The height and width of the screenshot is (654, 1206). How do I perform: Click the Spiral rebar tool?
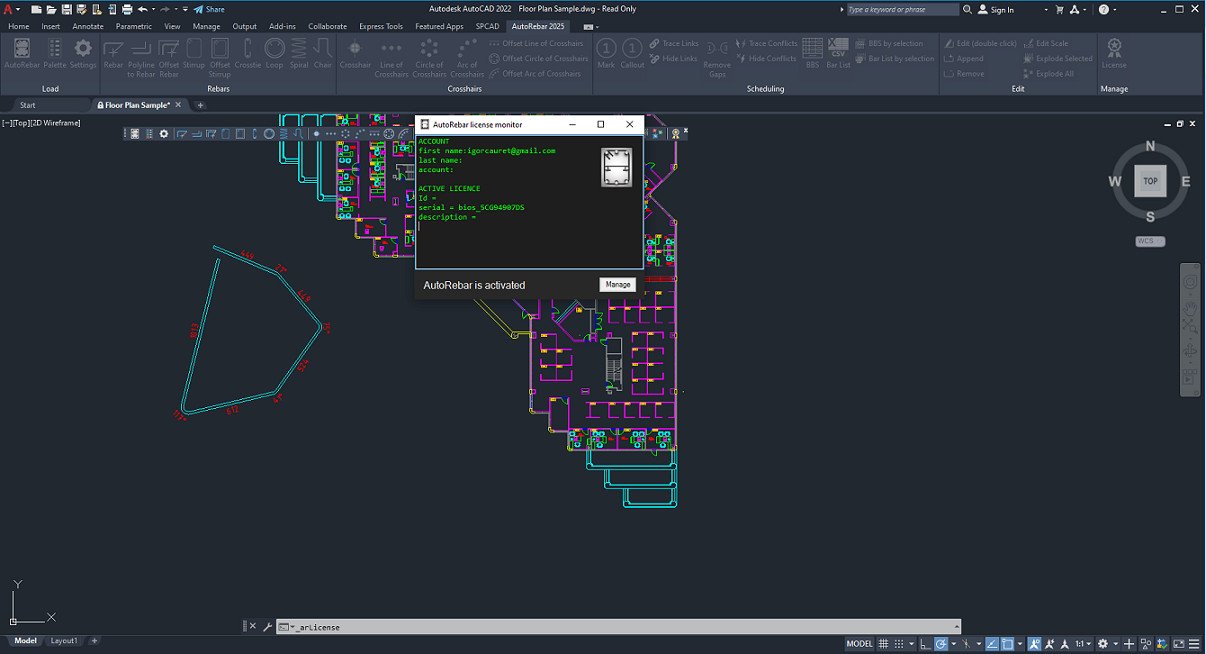(x=299, y=54)
